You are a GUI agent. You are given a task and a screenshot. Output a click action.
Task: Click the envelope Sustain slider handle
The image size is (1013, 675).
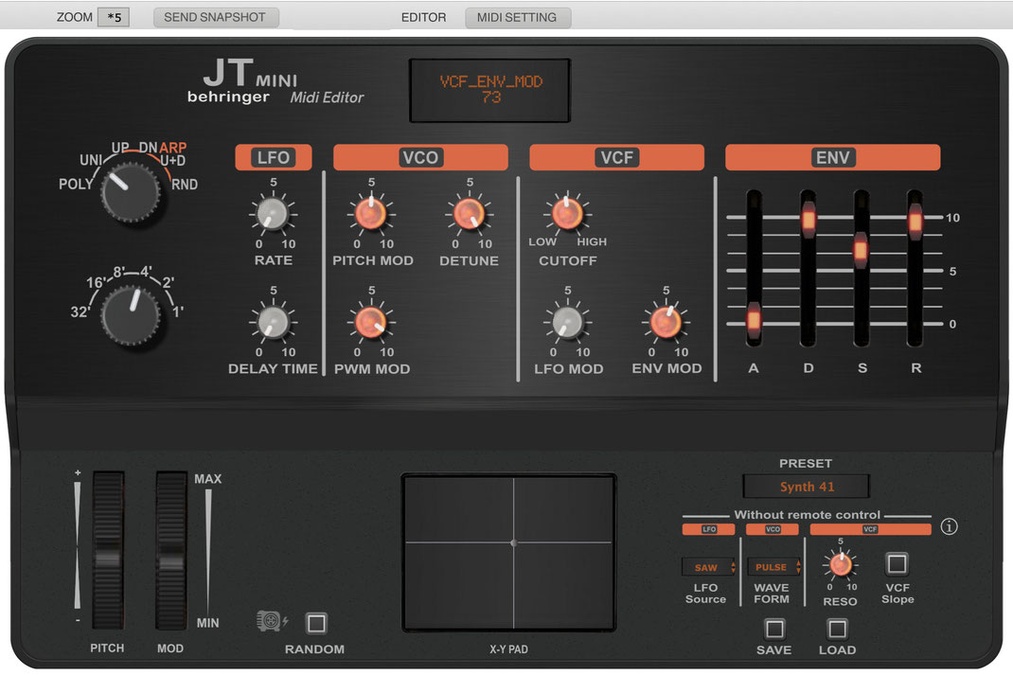tap(861, 247)
